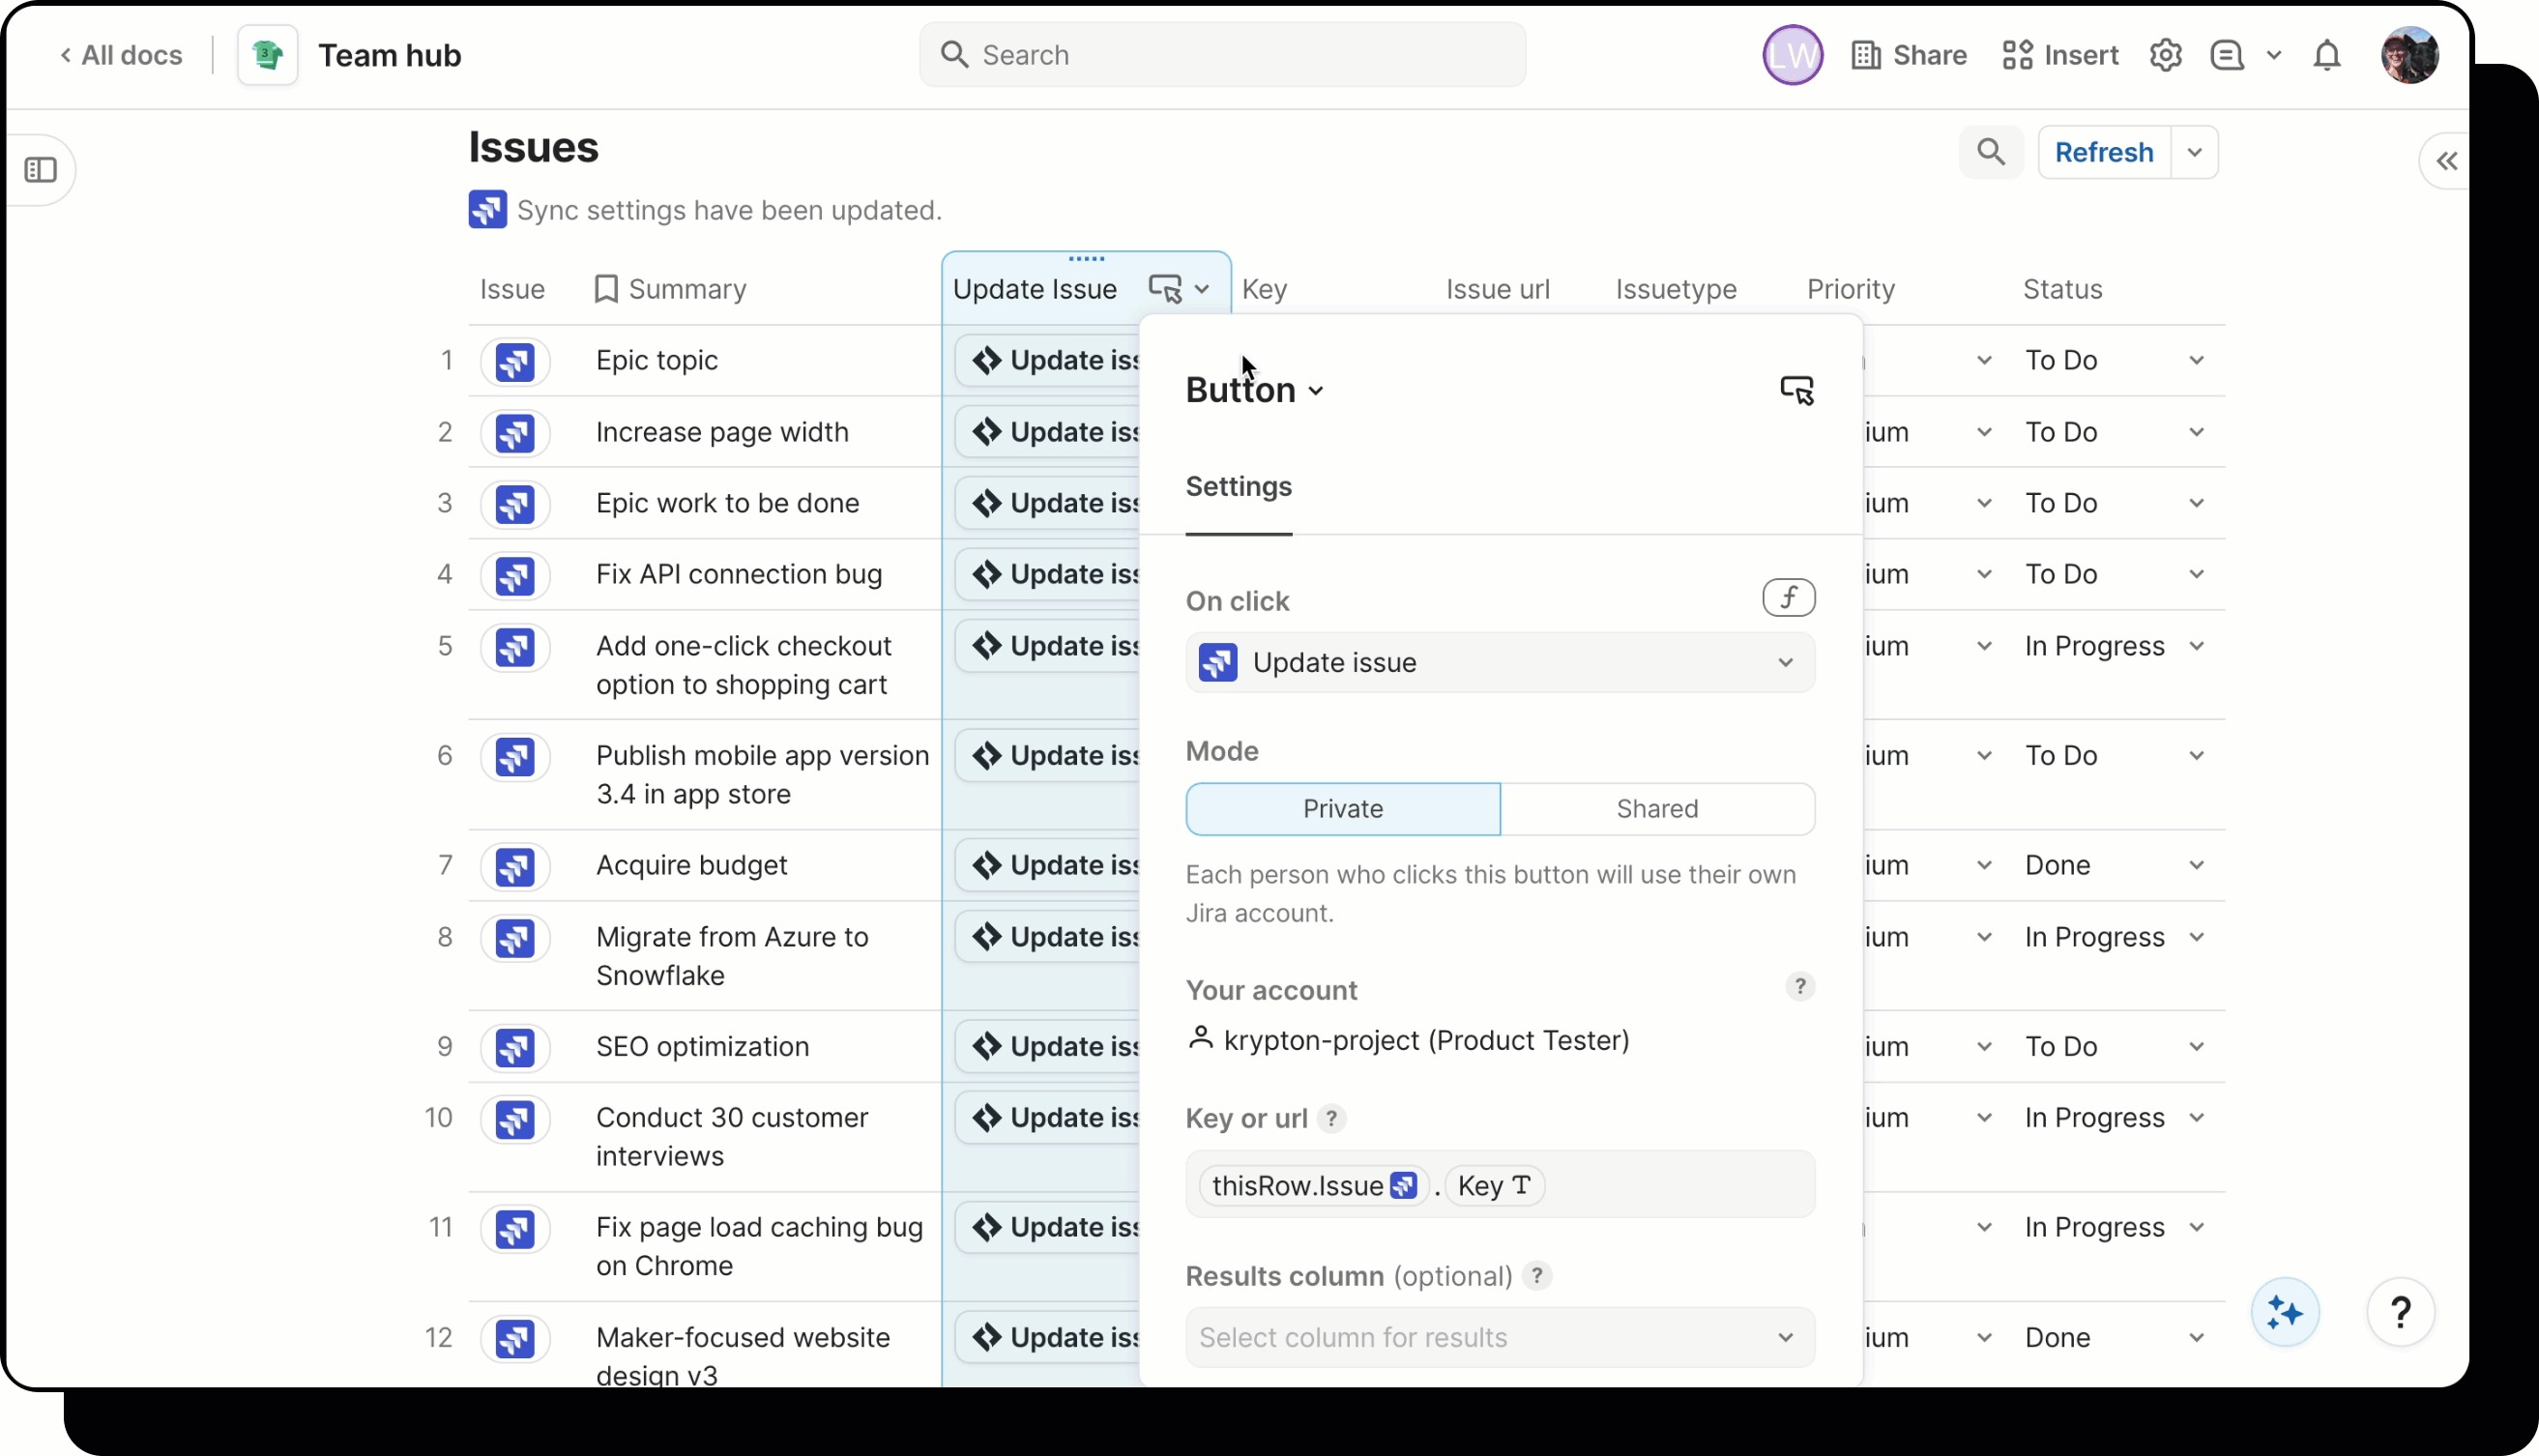Collapse the right panel double-chevron icon
The image size is (2539, 1456).
tap(2446, 161)
